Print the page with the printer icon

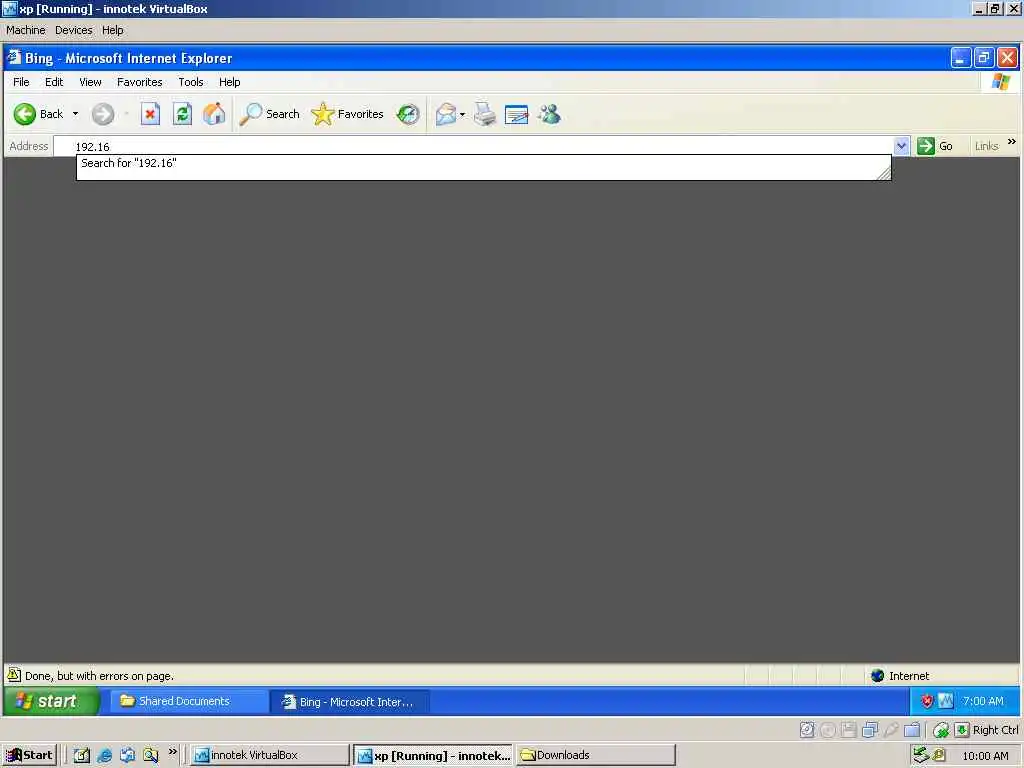coord(485,114)
